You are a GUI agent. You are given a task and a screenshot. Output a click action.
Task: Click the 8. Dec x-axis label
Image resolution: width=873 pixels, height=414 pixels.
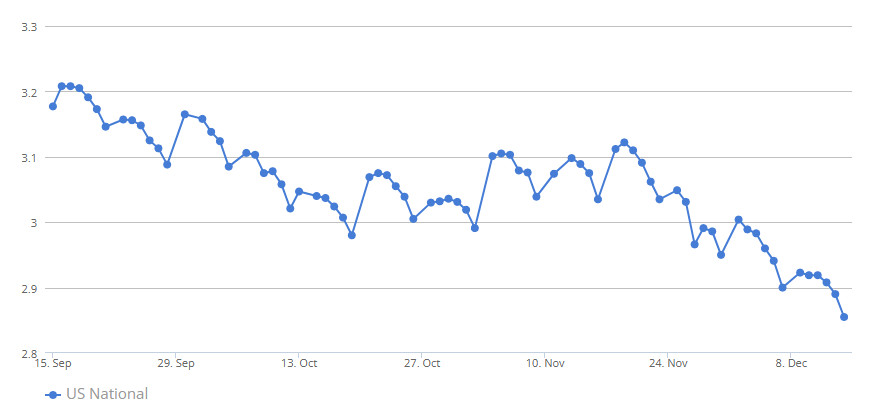pyautogui.click(x=790, y=363)
